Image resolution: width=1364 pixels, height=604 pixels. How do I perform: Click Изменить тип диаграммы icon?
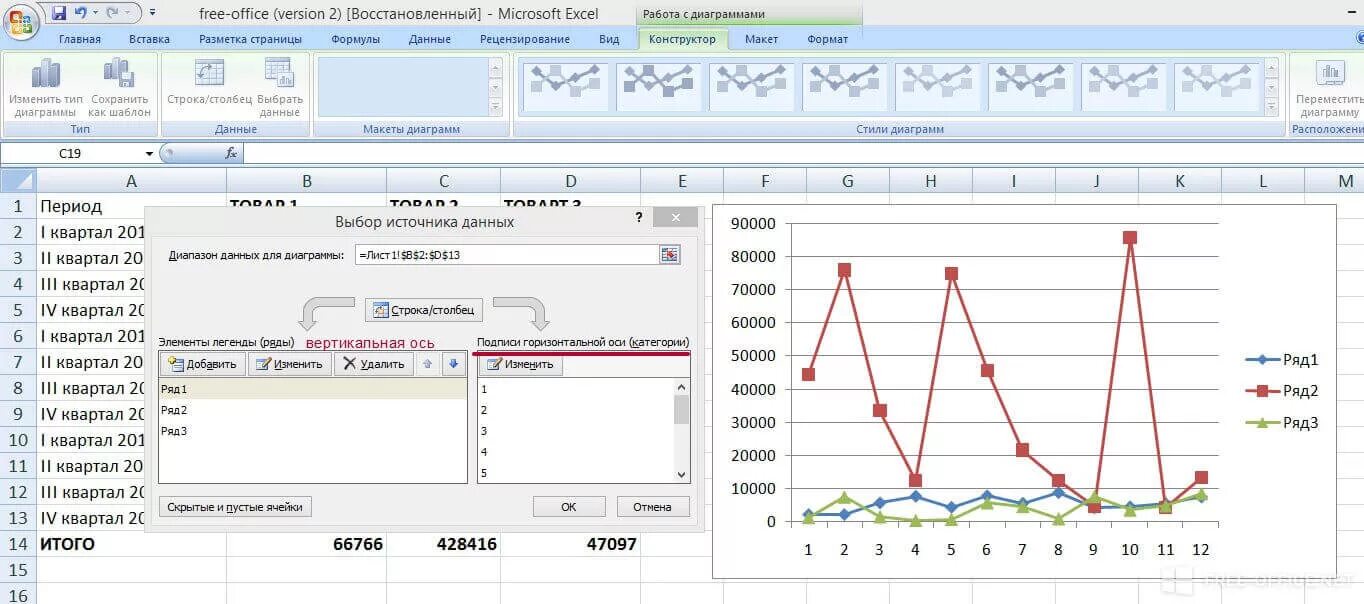[45, 89]
